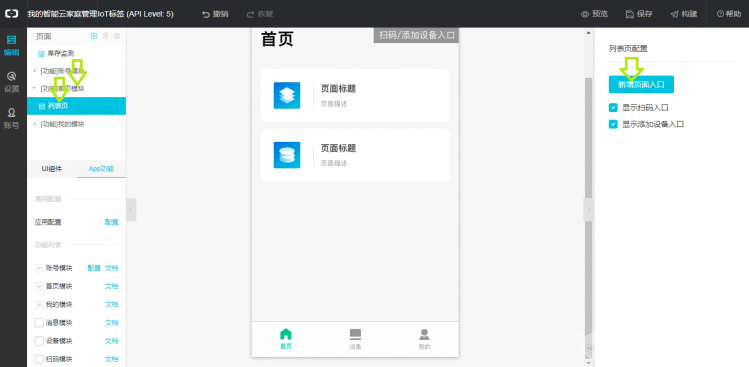Collapse the left panel with the arrow handle

[x=131, y=209]
